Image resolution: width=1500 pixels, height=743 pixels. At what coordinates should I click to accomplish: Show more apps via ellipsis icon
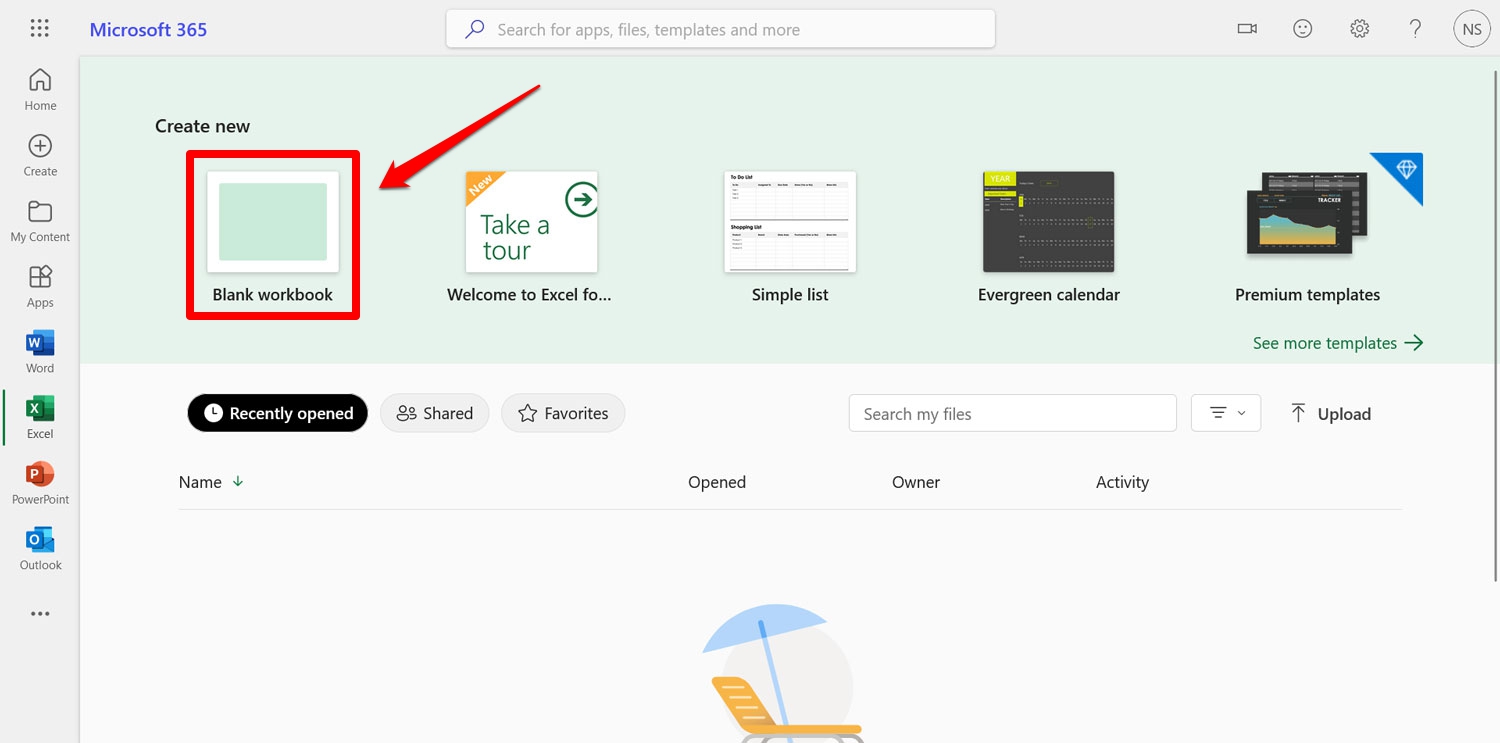click(40, 614)
